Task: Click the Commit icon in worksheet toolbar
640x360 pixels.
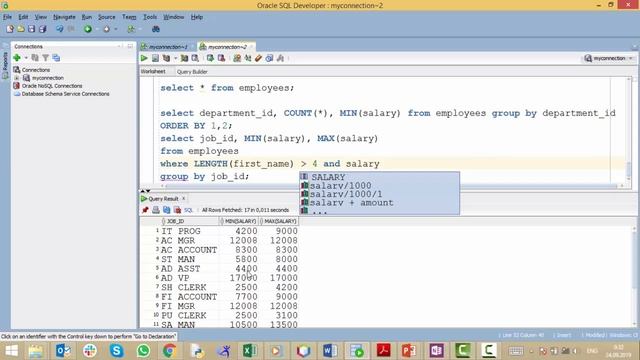Action: click(210, 58)
